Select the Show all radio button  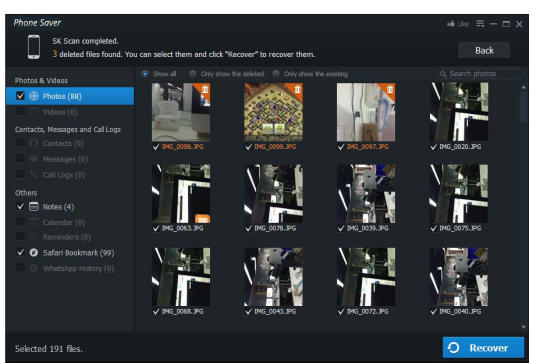[145, 74]
